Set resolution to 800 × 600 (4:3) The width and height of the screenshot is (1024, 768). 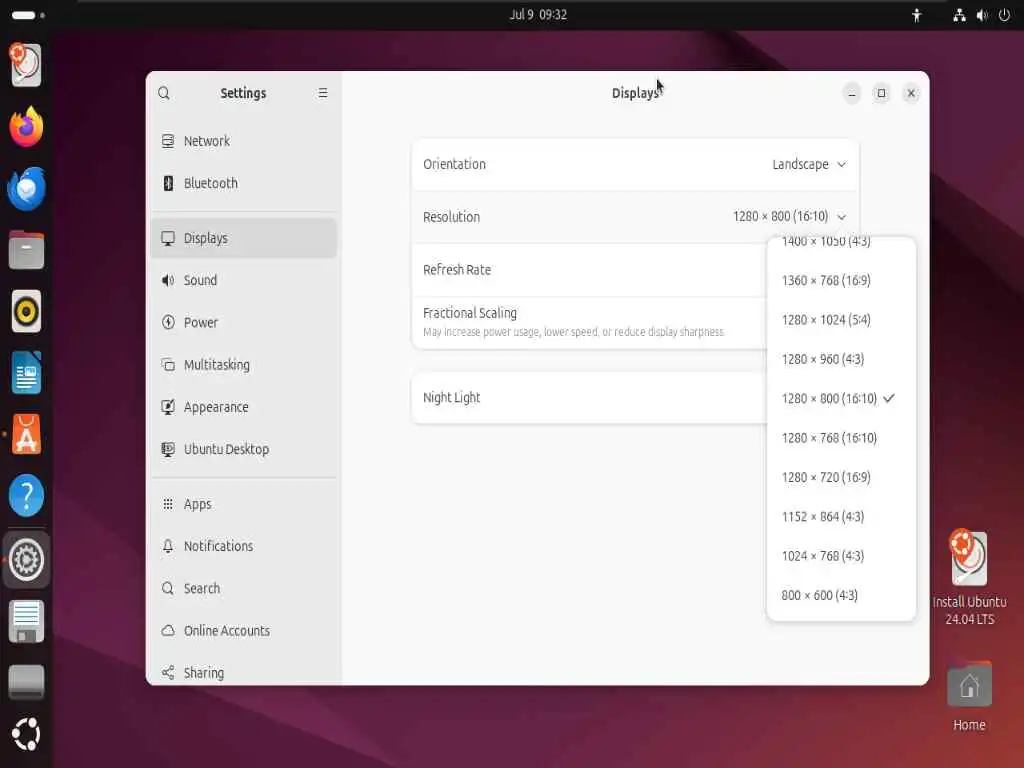tap(841, 595)
